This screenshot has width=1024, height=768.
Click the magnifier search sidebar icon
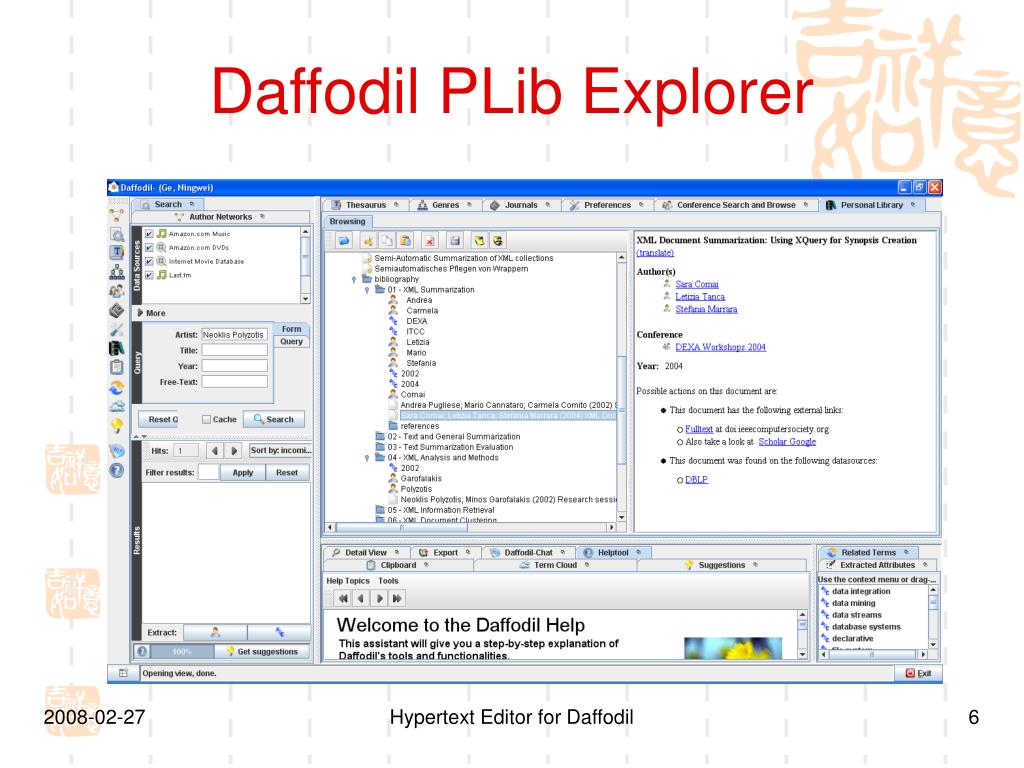[117, 234]
